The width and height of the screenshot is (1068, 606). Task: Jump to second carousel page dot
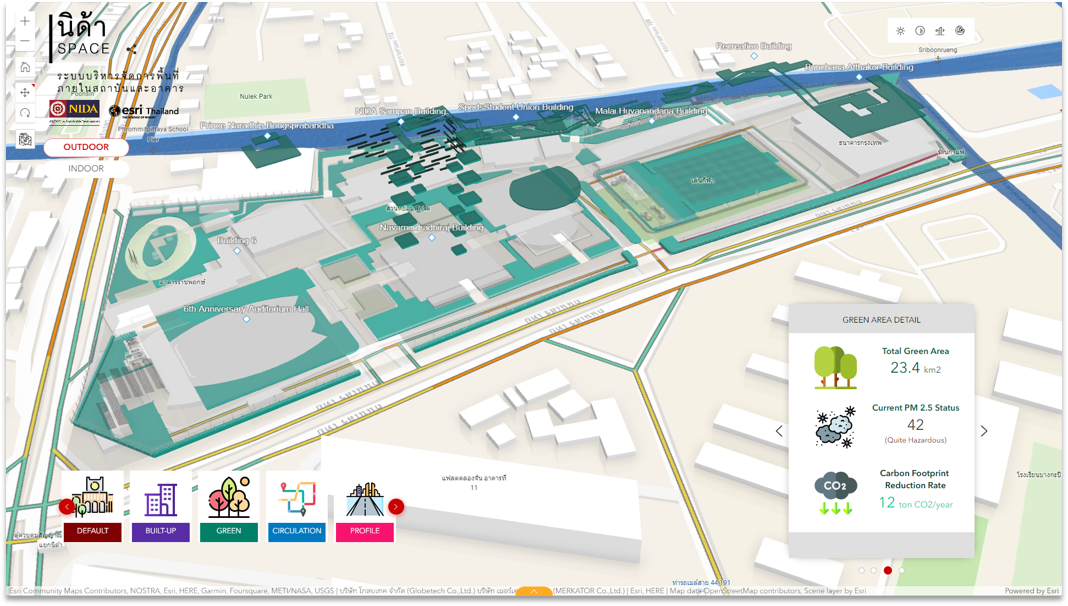[874, 571]
